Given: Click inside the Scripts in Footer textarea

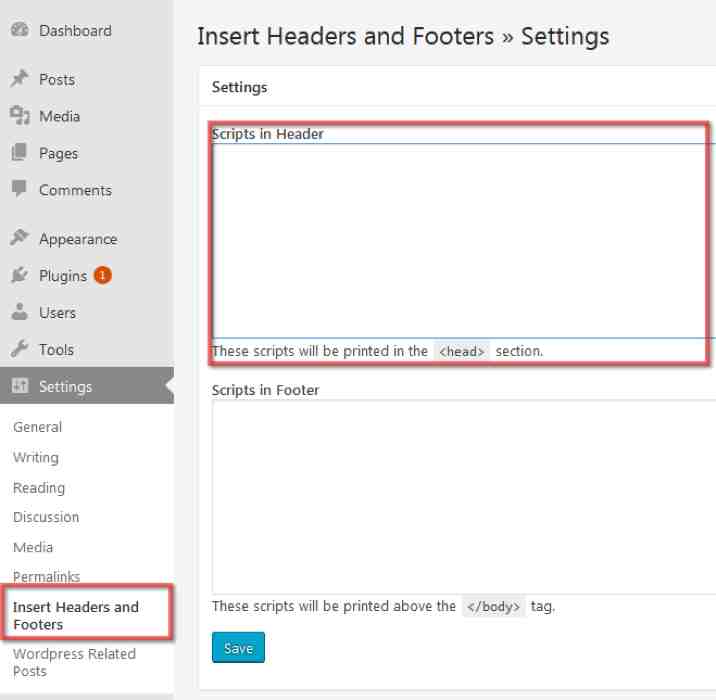Looking at the screenshot, I should (463, 497).
